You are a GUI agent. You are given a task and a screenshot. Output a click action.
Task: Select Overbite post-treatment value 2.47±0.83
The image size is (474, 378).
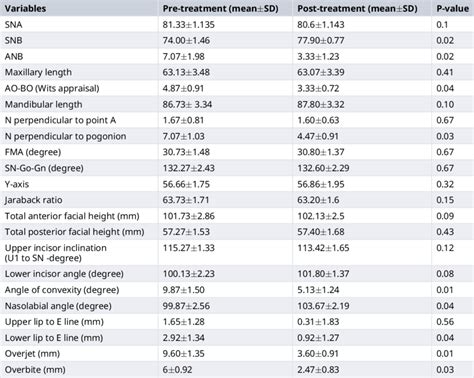coord(318,369)
